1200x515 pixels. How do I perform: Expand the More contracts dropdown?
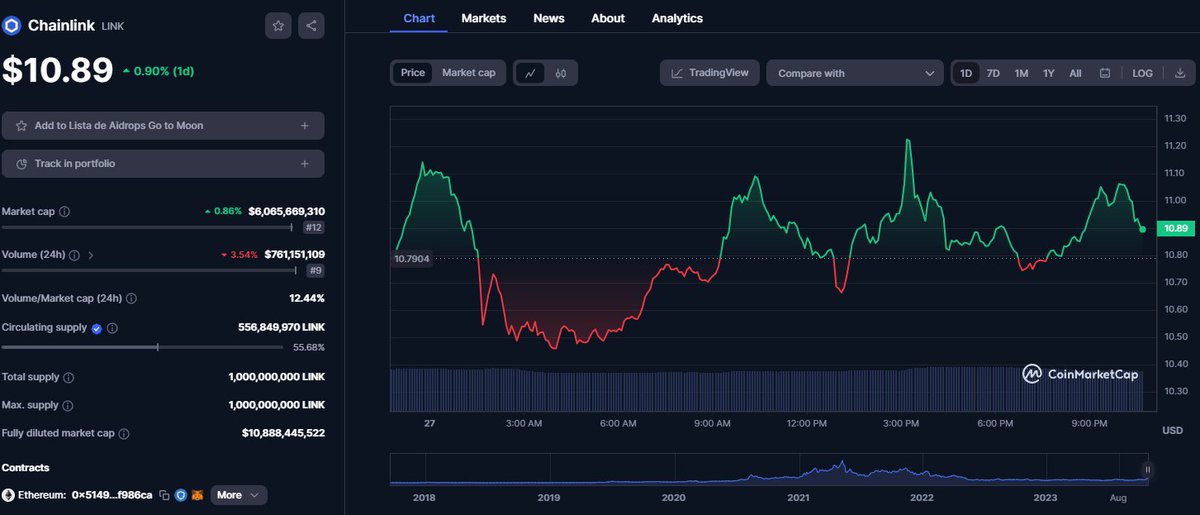point(238,495)
